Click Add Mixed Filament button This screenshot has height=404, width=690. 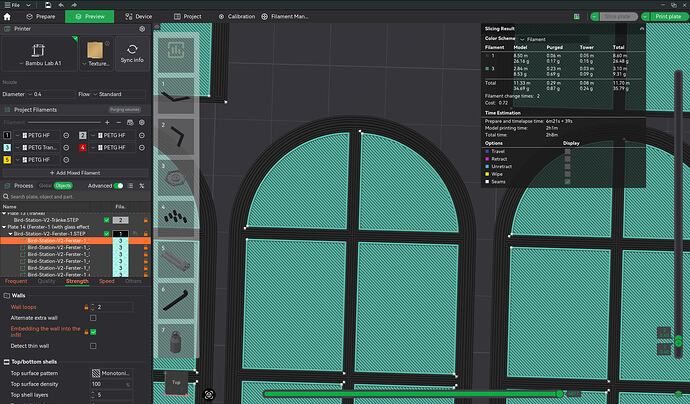click(x=75, y=173)
